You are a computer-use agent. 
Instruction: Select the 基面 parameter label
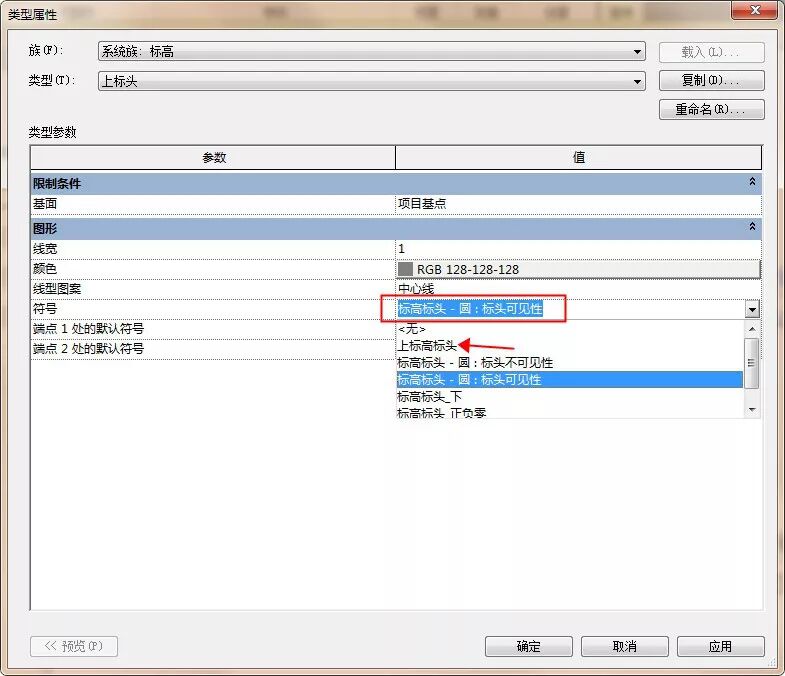(x=45, y=204)
